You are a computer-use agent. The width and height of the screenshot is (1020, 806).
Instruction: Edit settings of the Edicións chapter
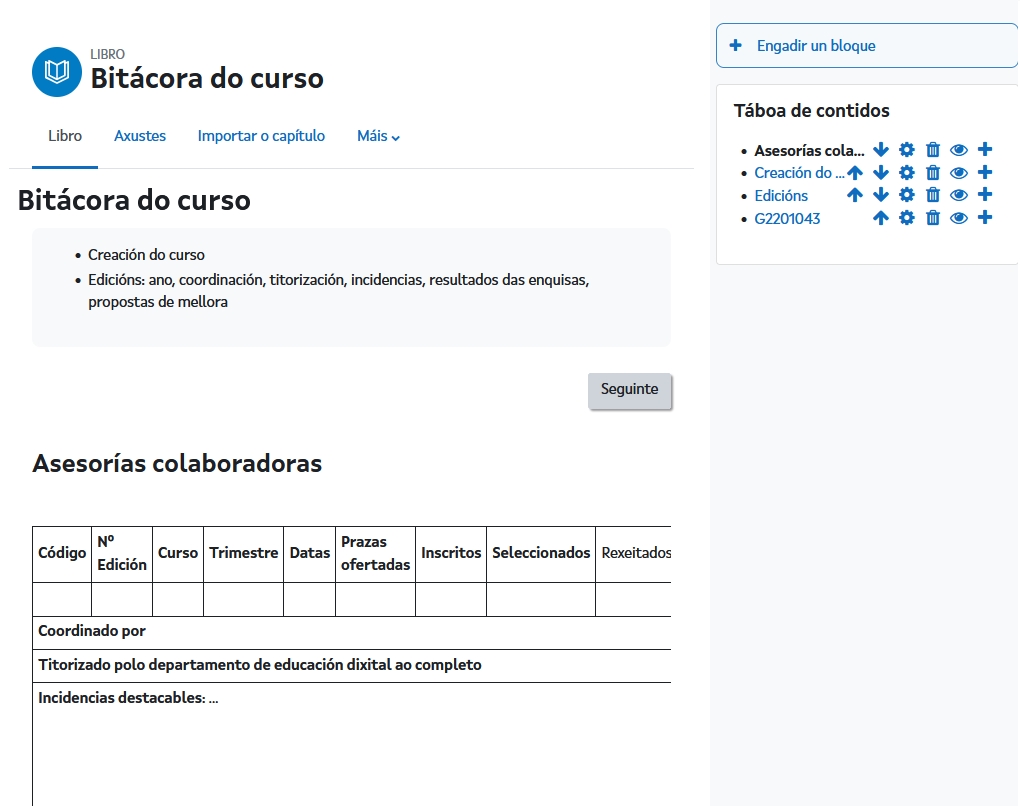click(x=907, y=195)
